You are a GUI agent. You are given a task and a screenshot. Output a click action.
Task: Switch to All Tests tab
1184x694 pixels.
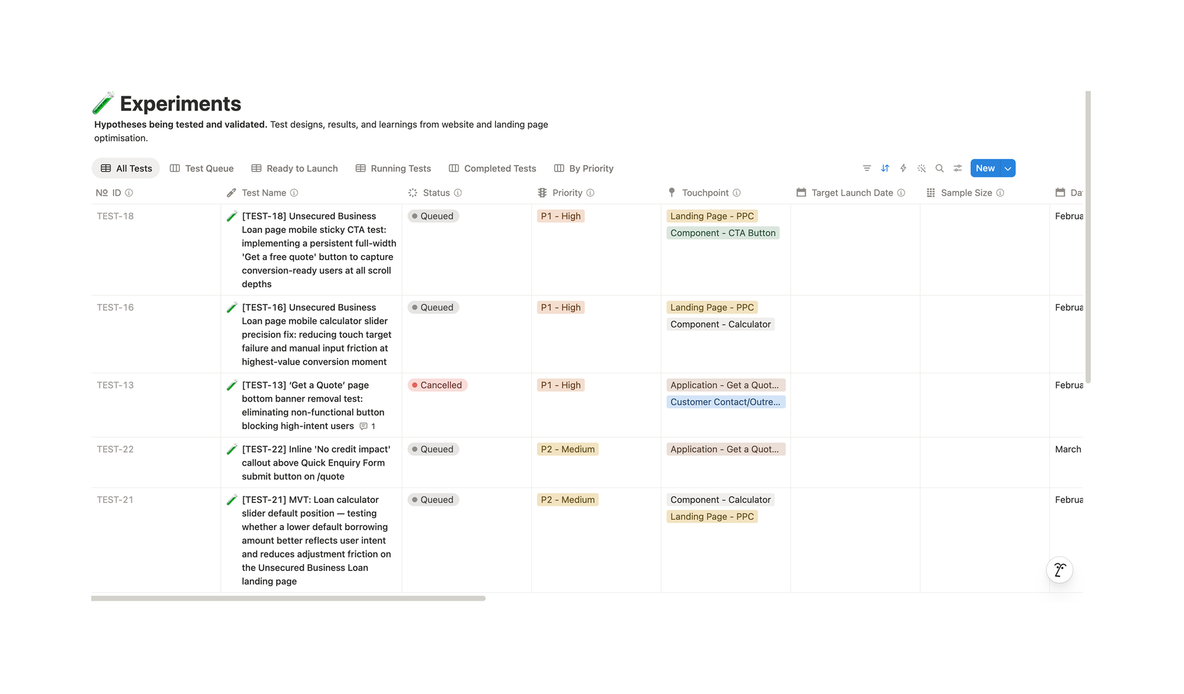click(126, 168)
